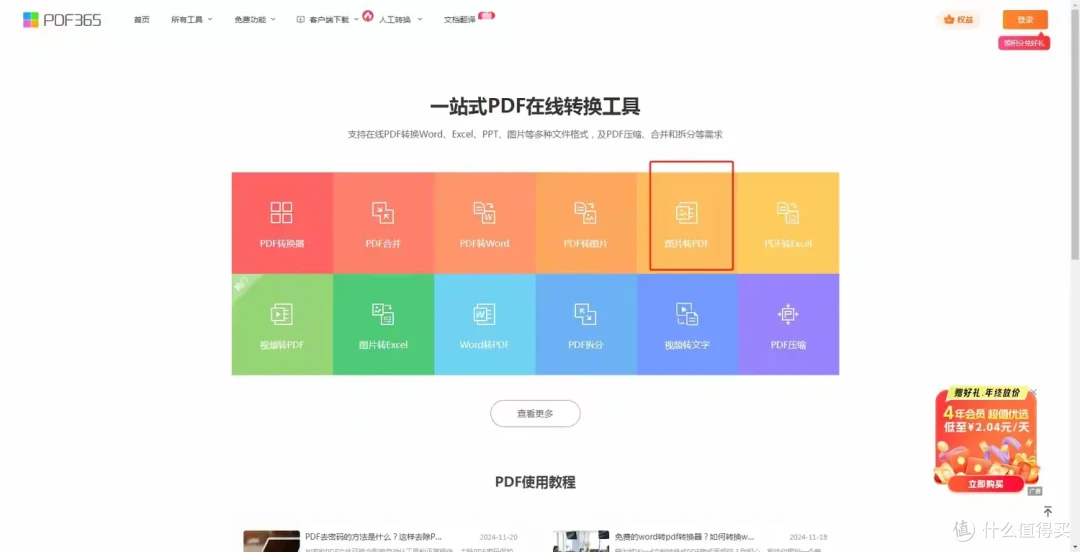Click the 领积分兑好礼 promo tag
The width and height of the screenshot is (1080, 552).
1024,43
